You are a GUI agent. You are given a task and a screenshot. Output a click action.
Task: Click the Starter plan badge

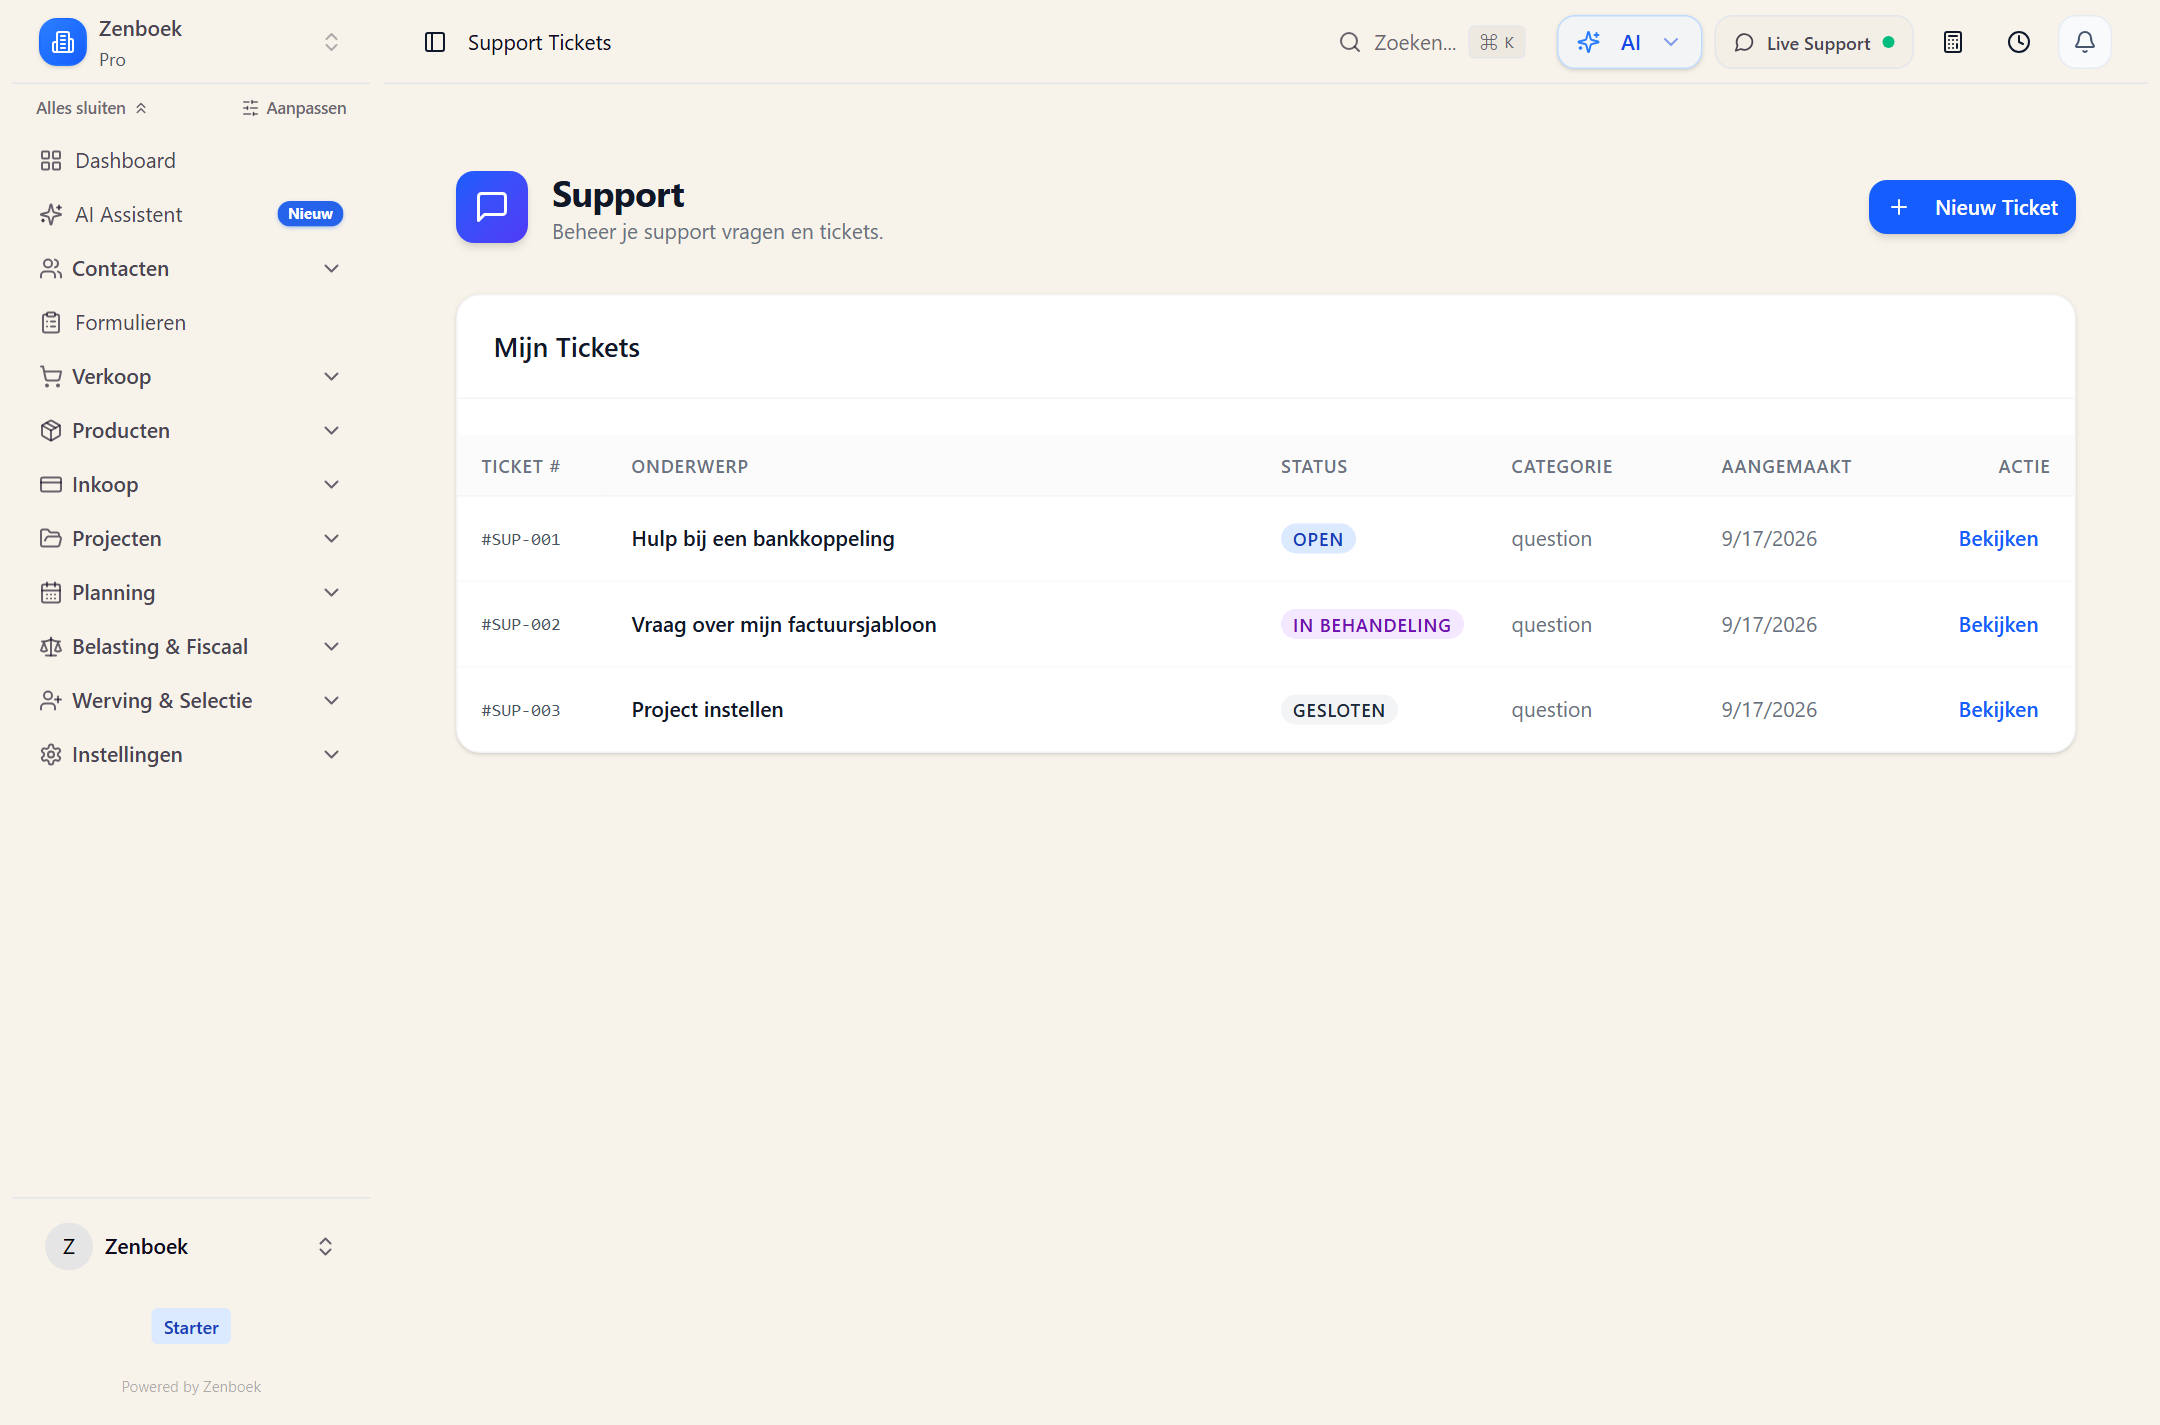pos(191,1327)
